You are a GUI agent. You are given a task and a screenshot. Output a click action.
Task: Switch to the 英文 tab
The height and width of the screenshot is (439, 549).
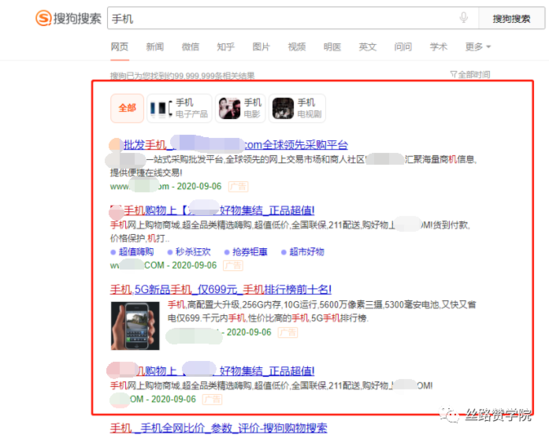click(368, 47)
